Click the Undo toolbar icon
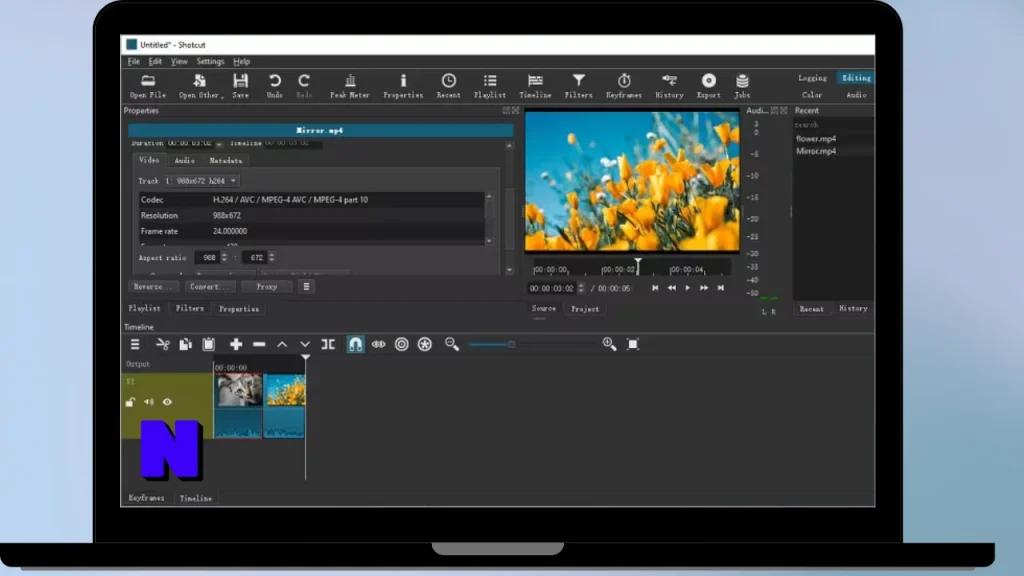Viewport: 1024px width, 576px height. 275,86
